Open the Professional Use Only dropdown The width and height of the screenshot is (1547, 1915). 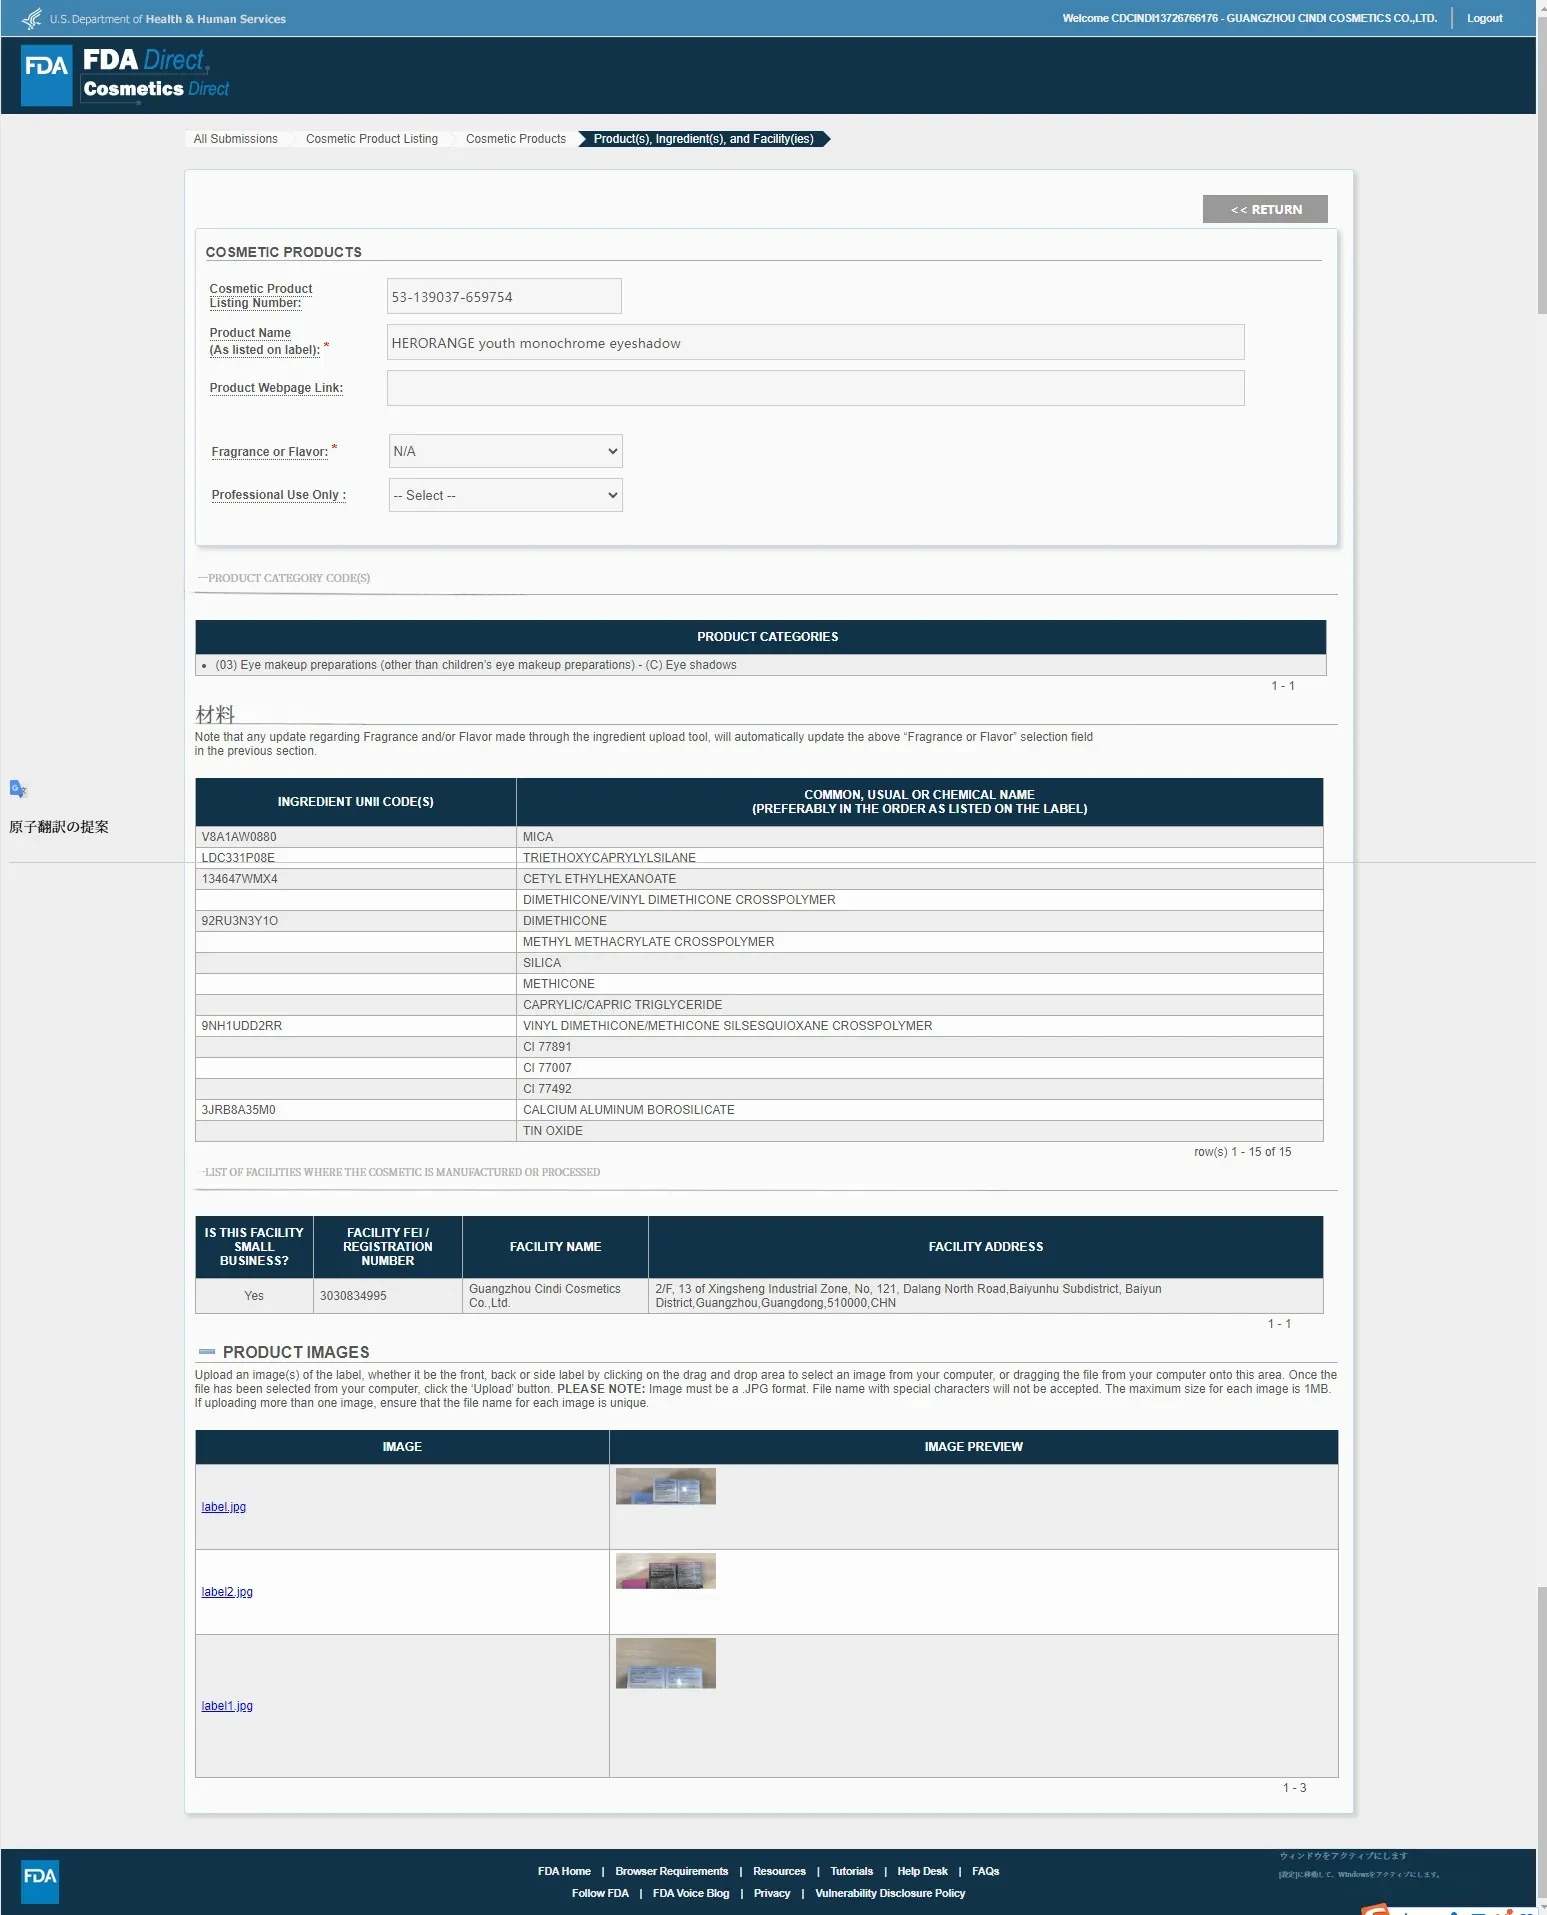[x=505, y=495]
